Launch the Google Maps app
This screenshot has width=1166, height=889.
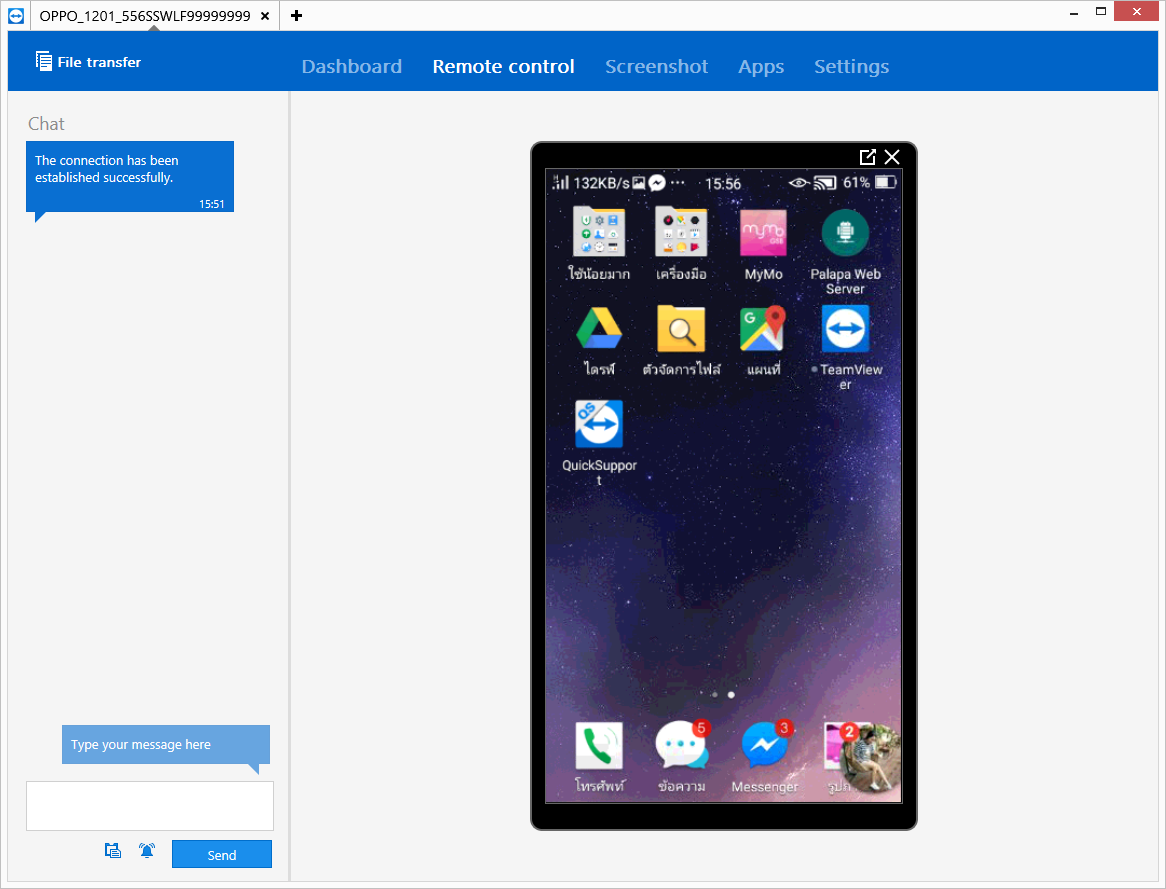(762, 330)
